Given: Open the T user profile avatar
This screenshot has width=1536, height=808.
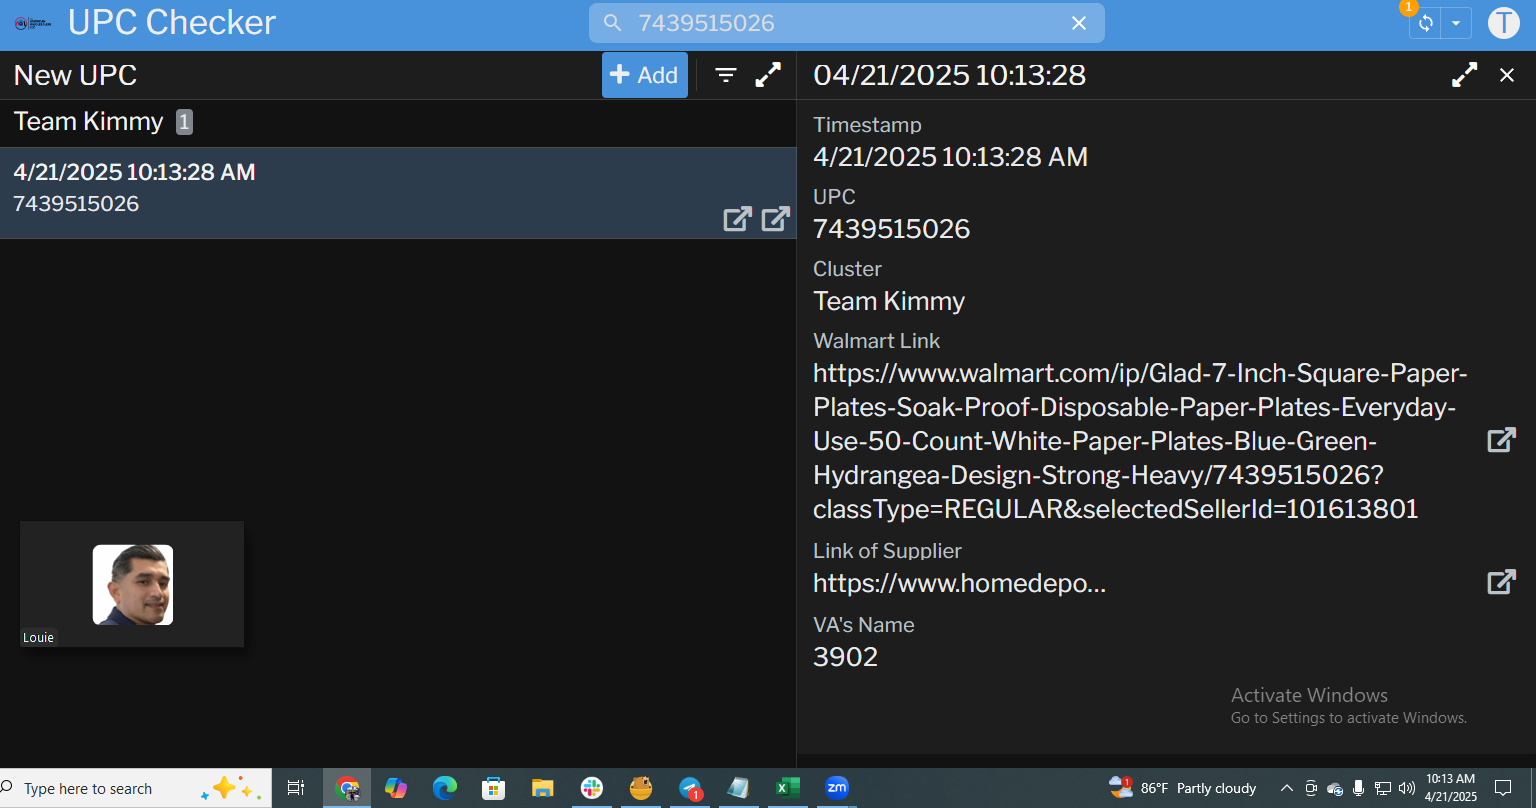Looking at the screenshot, I should (1503, 23).
